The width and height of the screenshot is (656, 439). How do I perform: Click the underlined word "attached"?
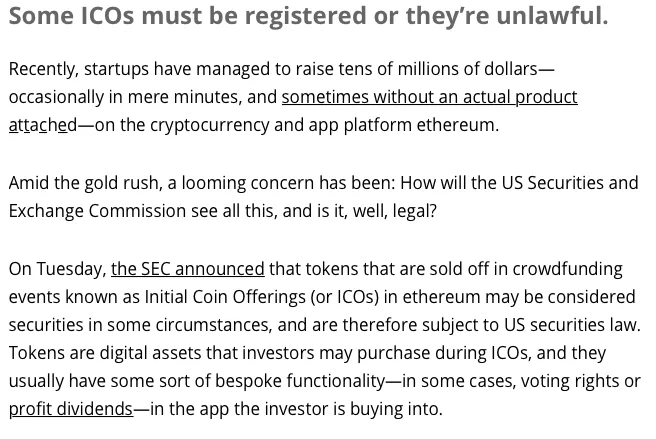click(43, 125)
